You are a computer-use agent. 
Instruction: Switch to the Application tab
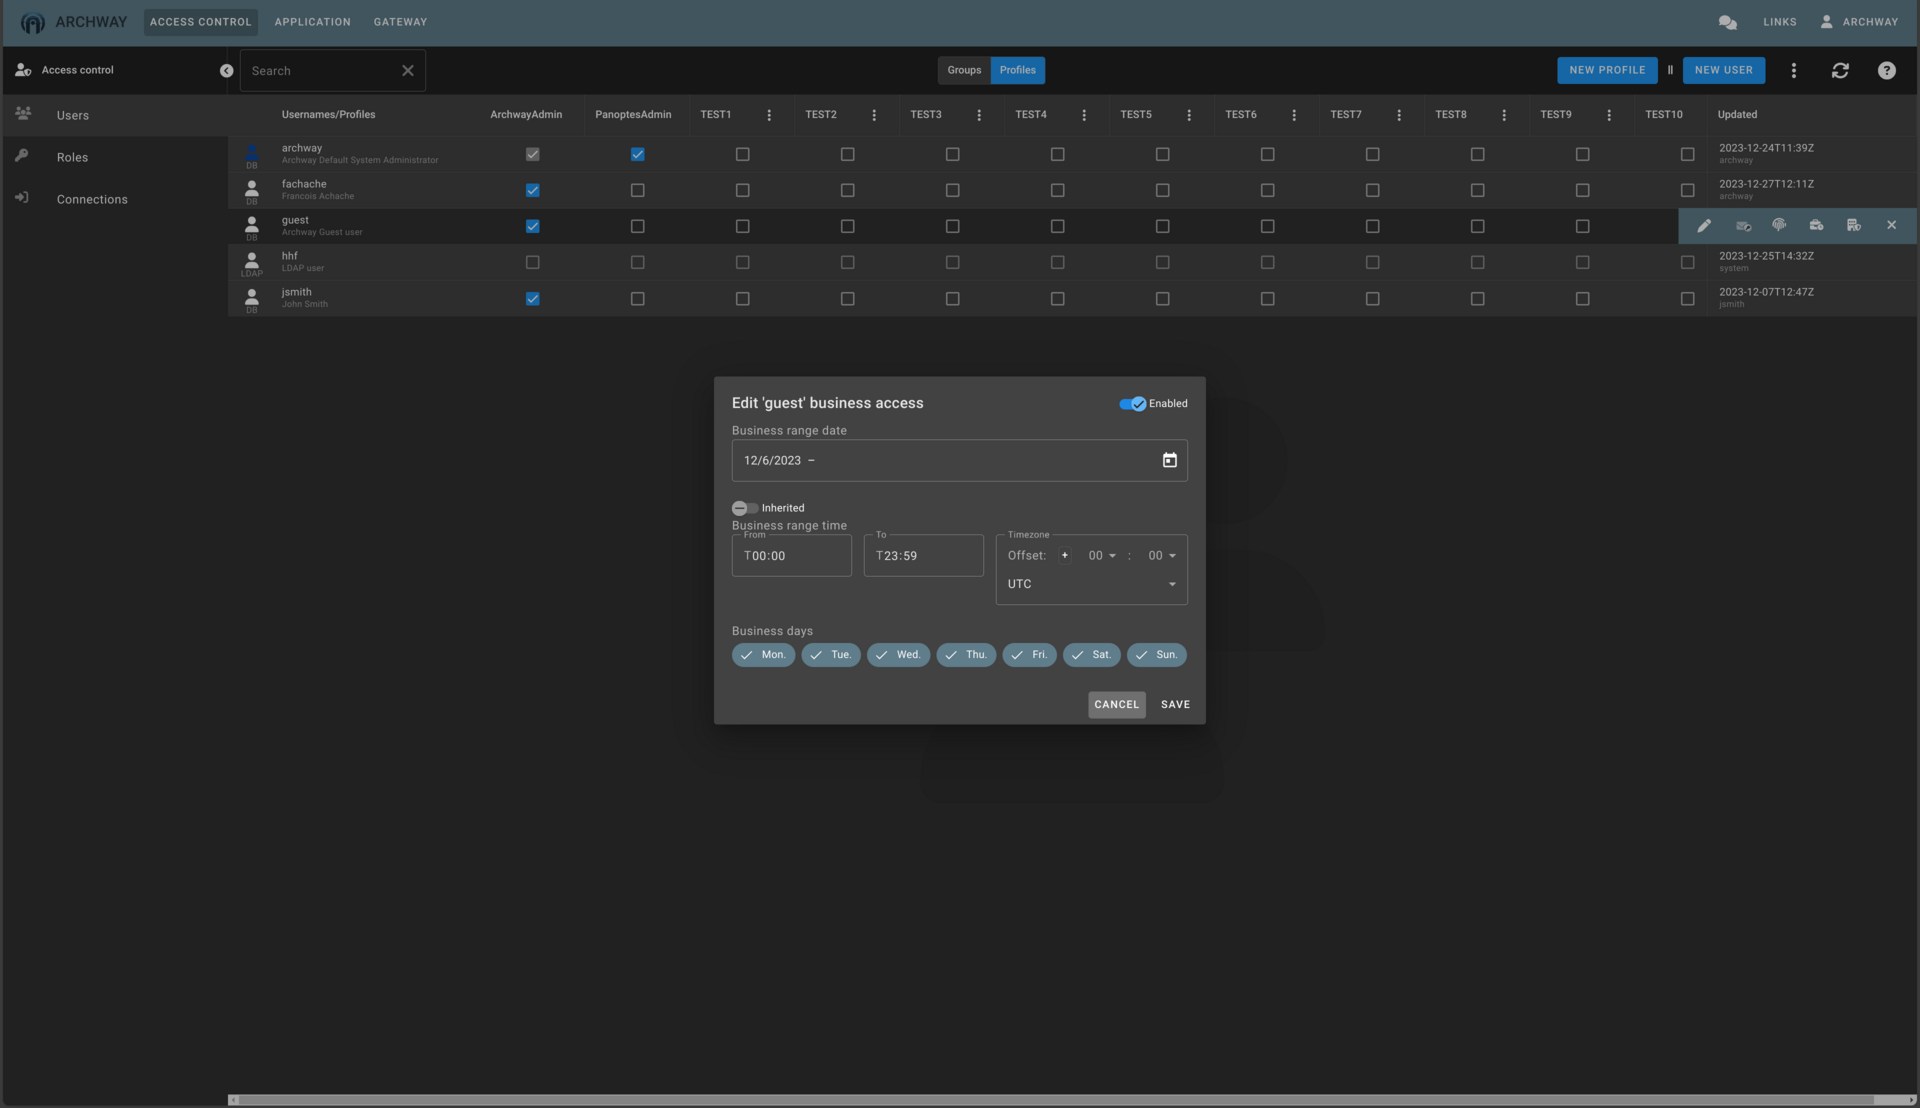pos(312,22)
